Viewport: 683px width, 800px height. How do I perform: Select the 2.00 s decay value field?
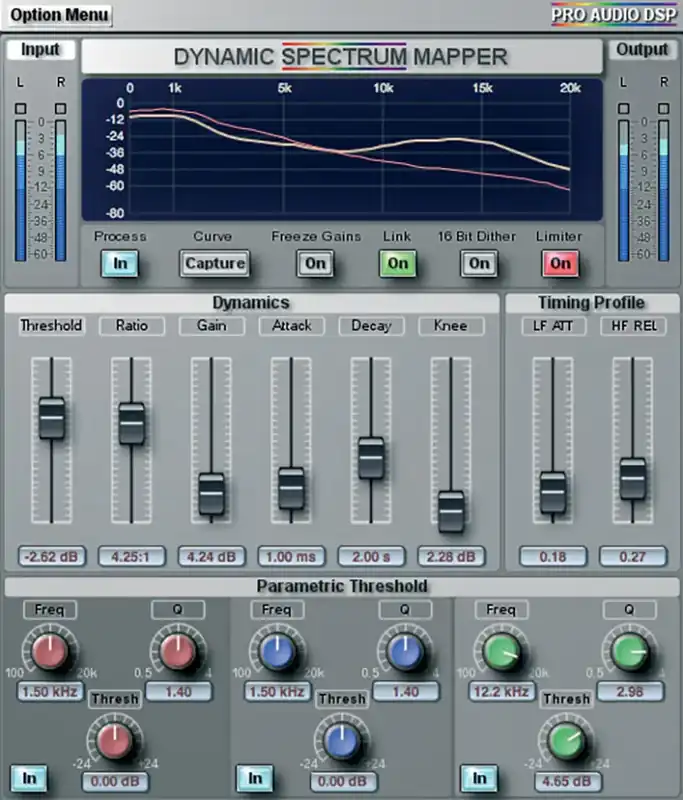(x=371, y=556)
